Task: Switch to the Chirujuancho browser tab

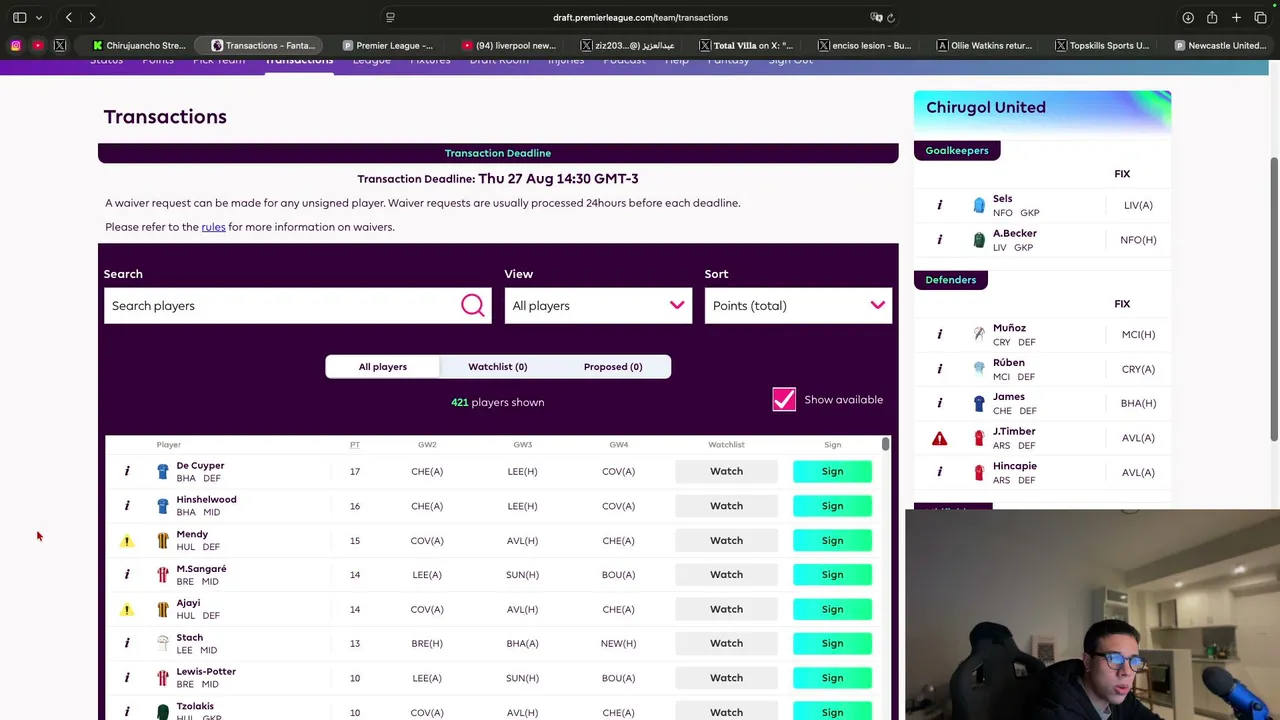Action: [x=139, y=45]
